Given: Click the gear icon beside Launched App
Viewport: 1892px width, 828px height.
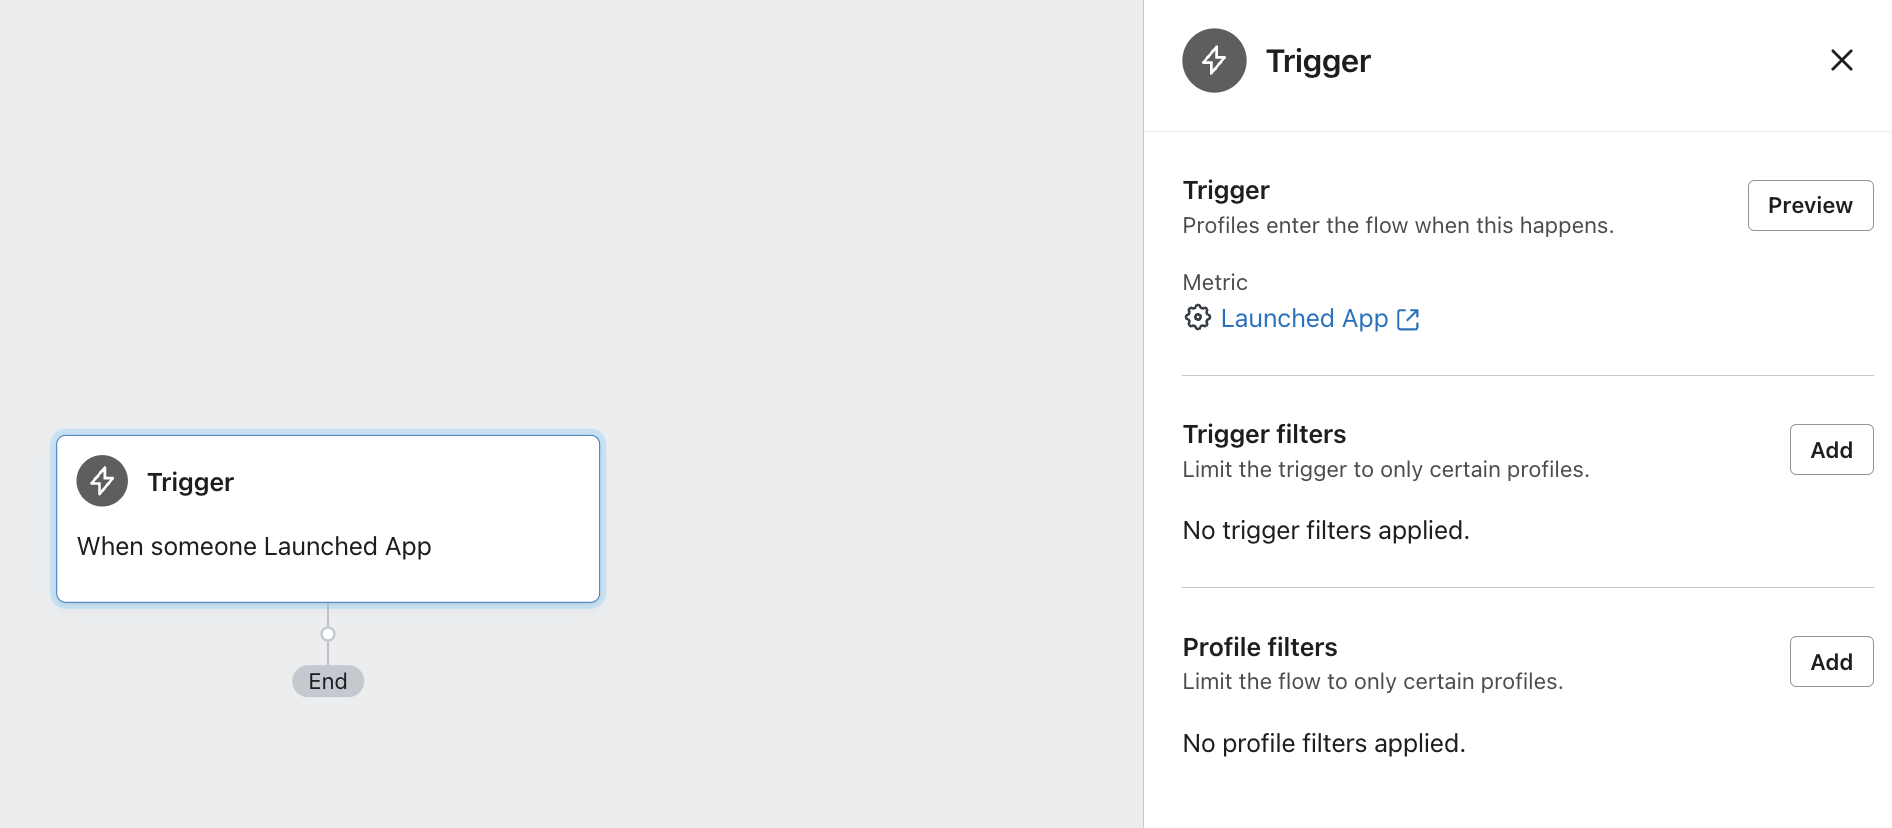Looking at the screenshot, I should tap(1197, 318).
